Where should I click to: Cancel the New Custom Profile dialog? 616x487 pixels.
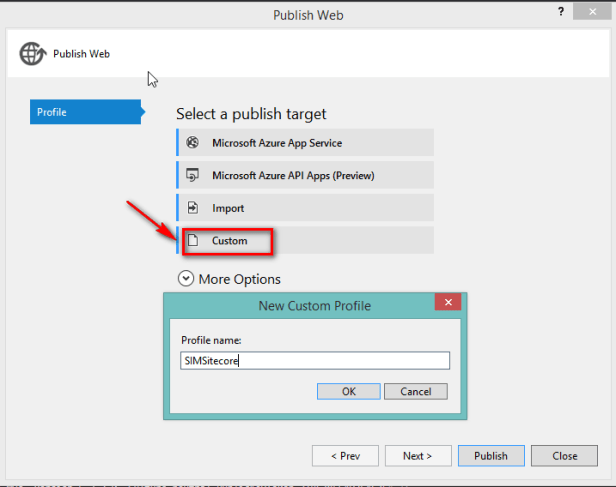coord(416,392)
